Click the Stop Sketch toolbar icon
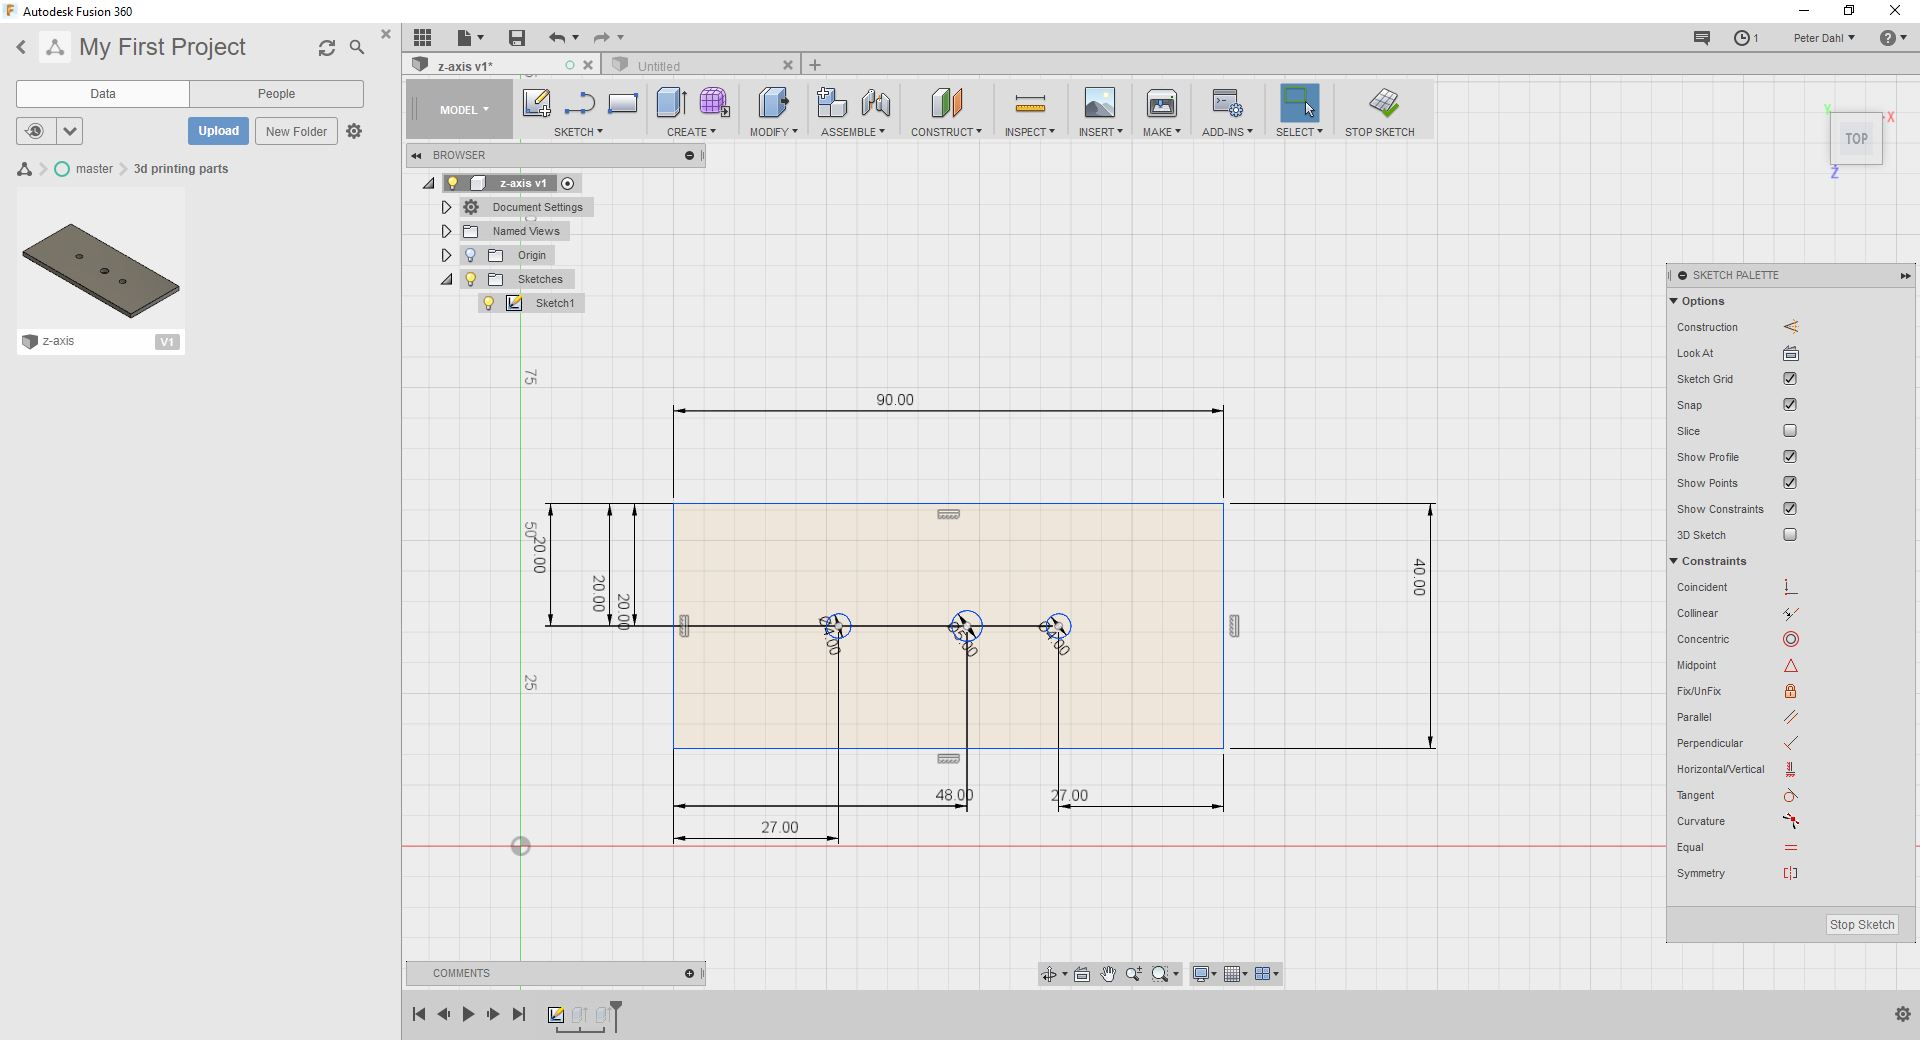The height and width of the screenshot is (1040, 1920). coord(1383,103)
